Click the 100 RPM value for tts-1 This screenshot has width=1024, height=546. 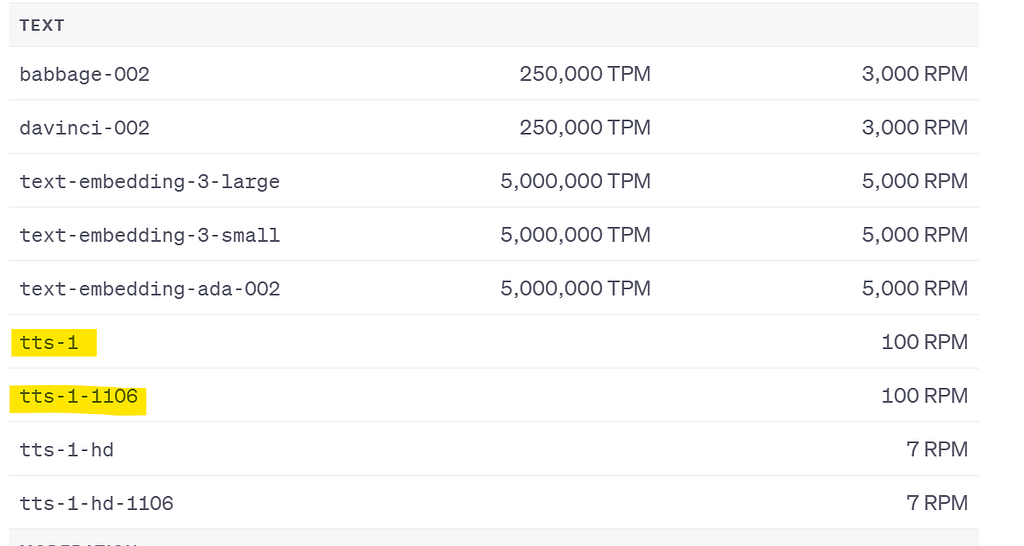coord(924,343)
